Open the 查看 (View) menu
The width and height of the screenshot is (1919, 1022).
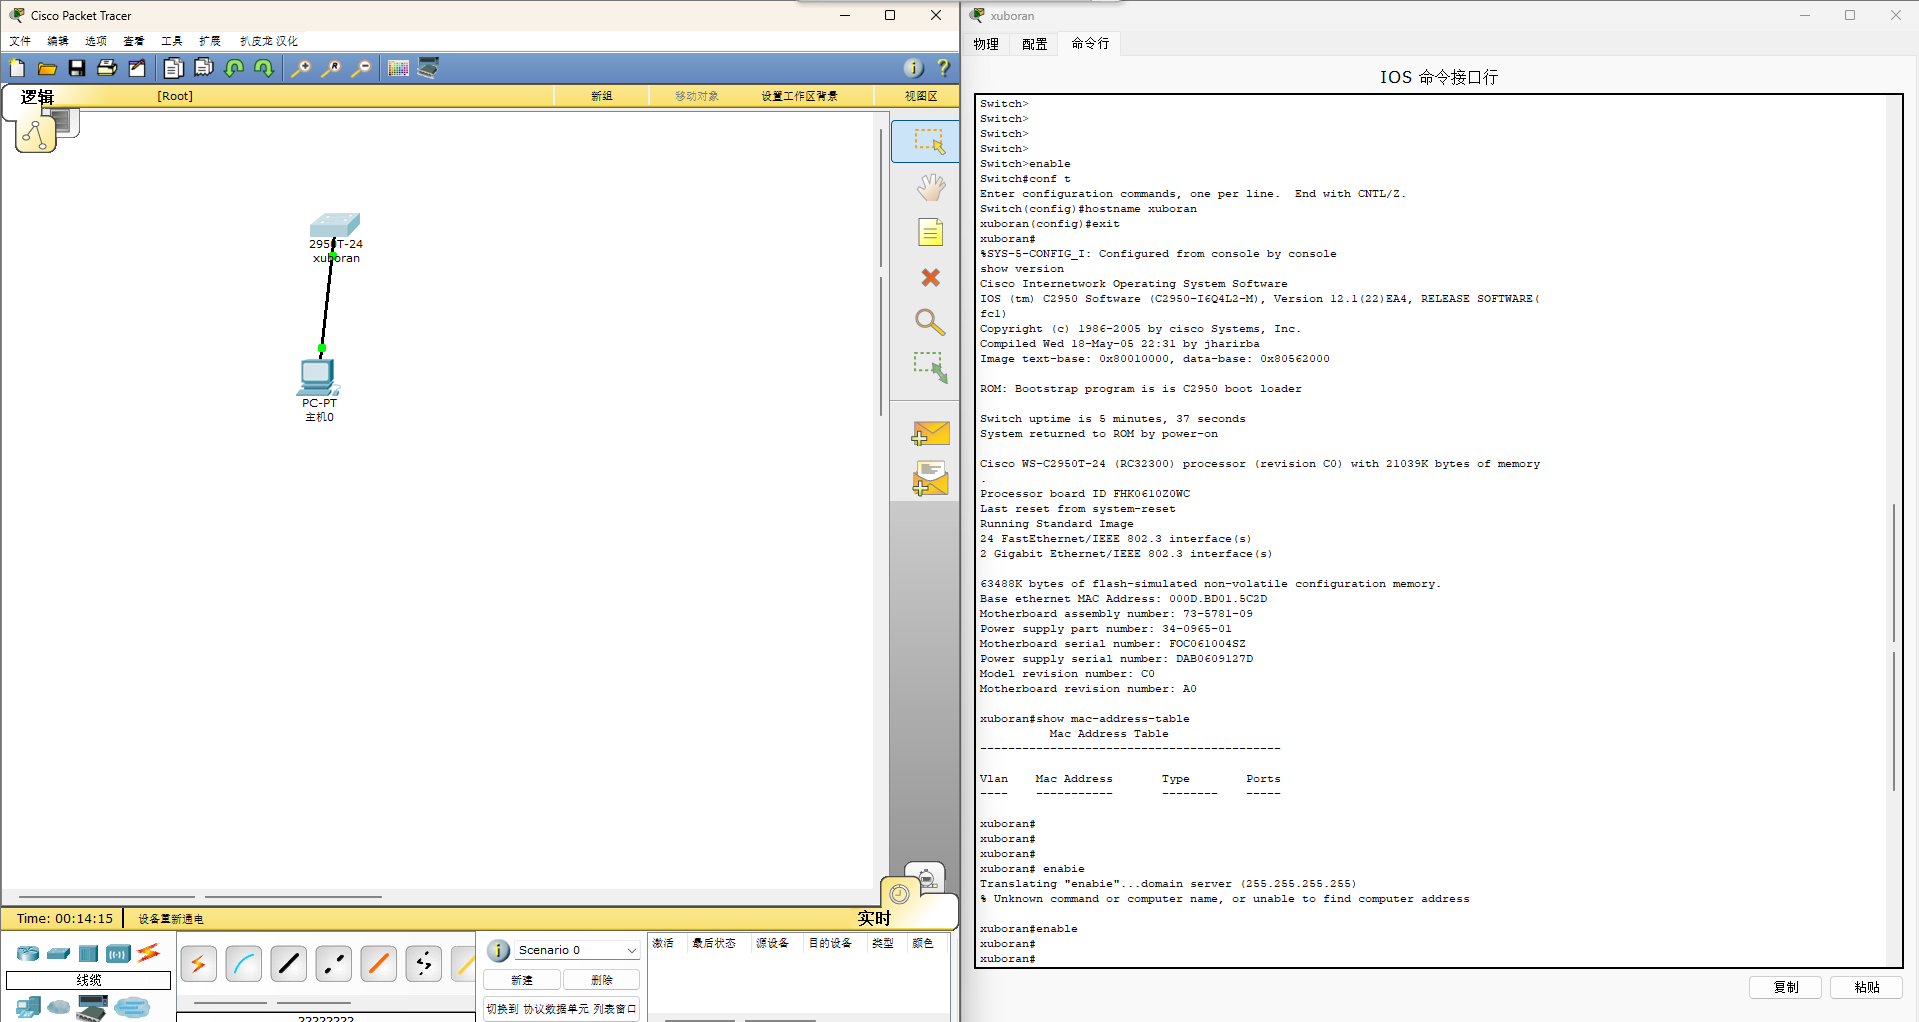point(134,41)
